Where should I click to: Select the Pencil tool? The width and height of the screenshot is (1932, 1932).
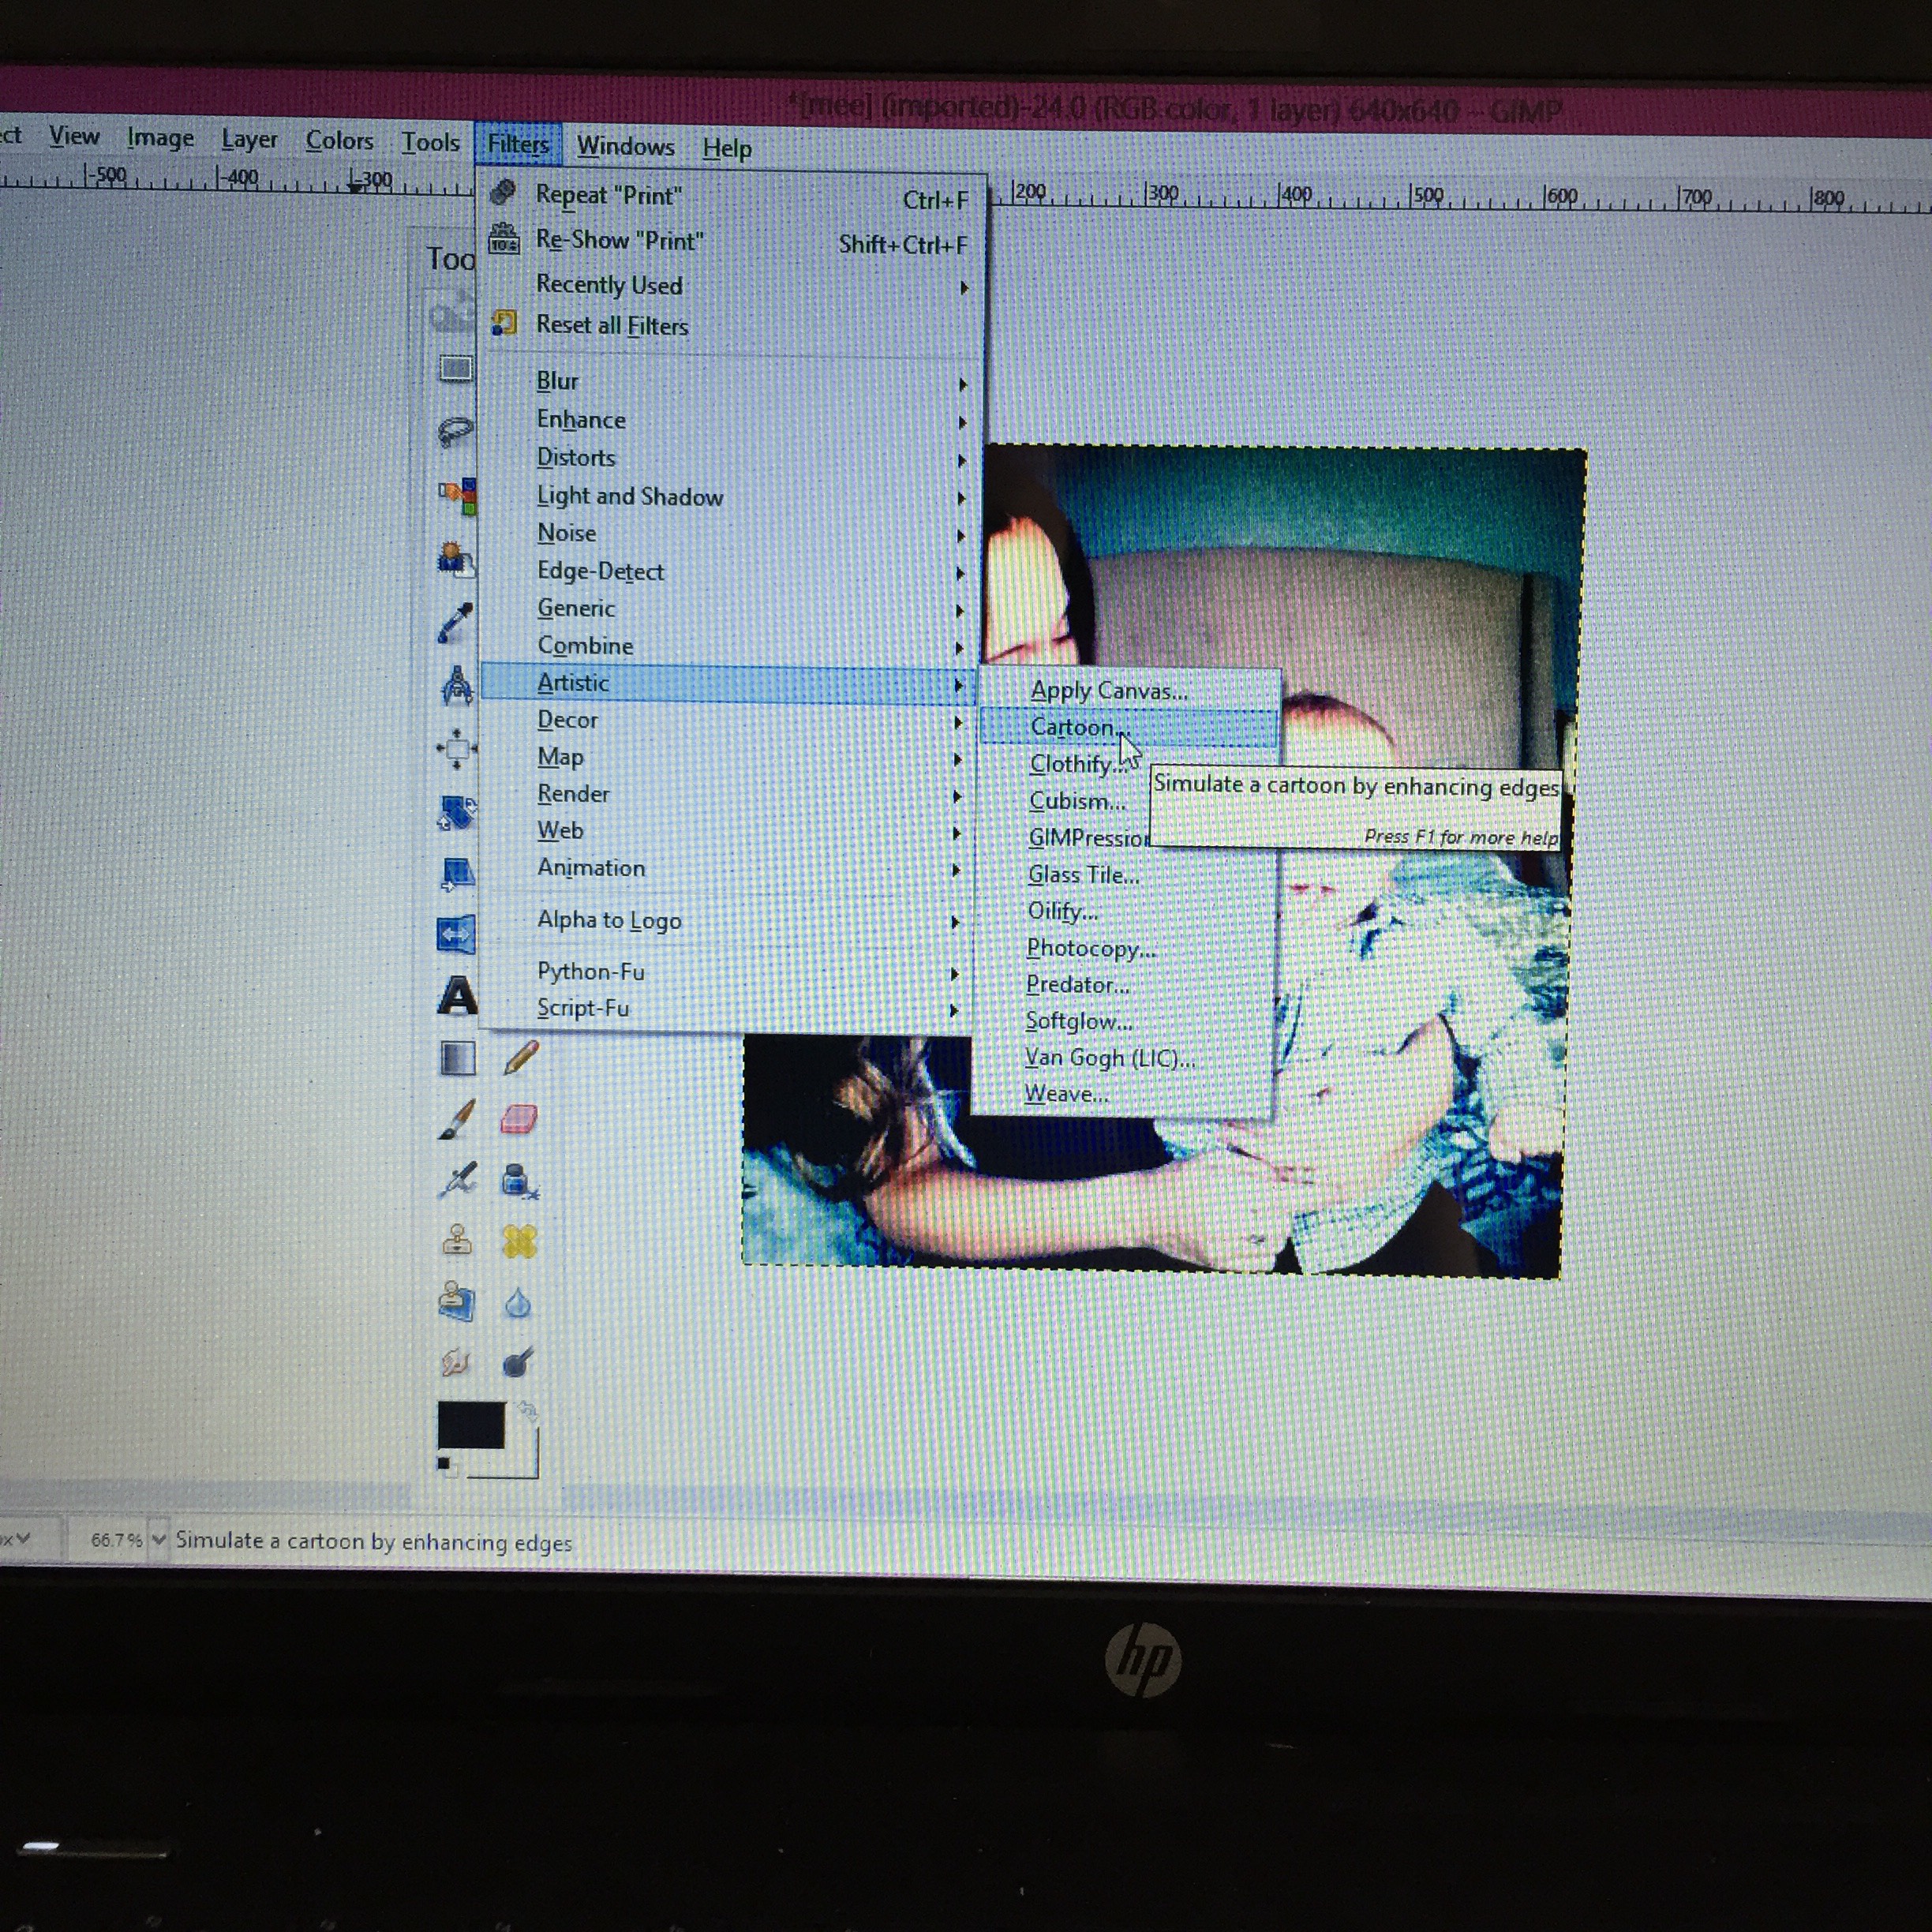click(520, 1058)
